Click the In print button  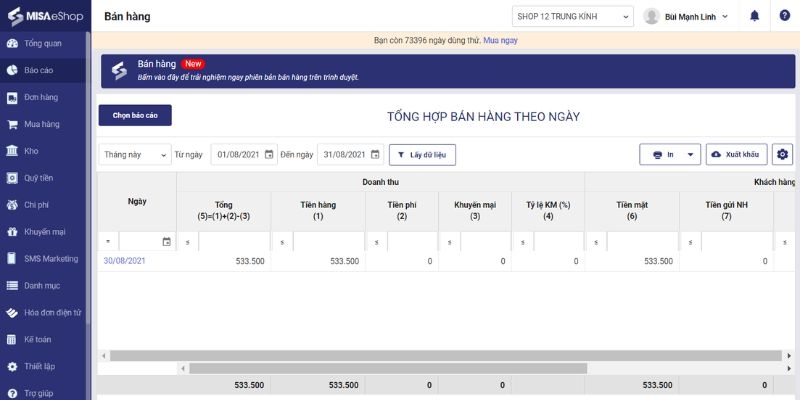pos(664,155)
